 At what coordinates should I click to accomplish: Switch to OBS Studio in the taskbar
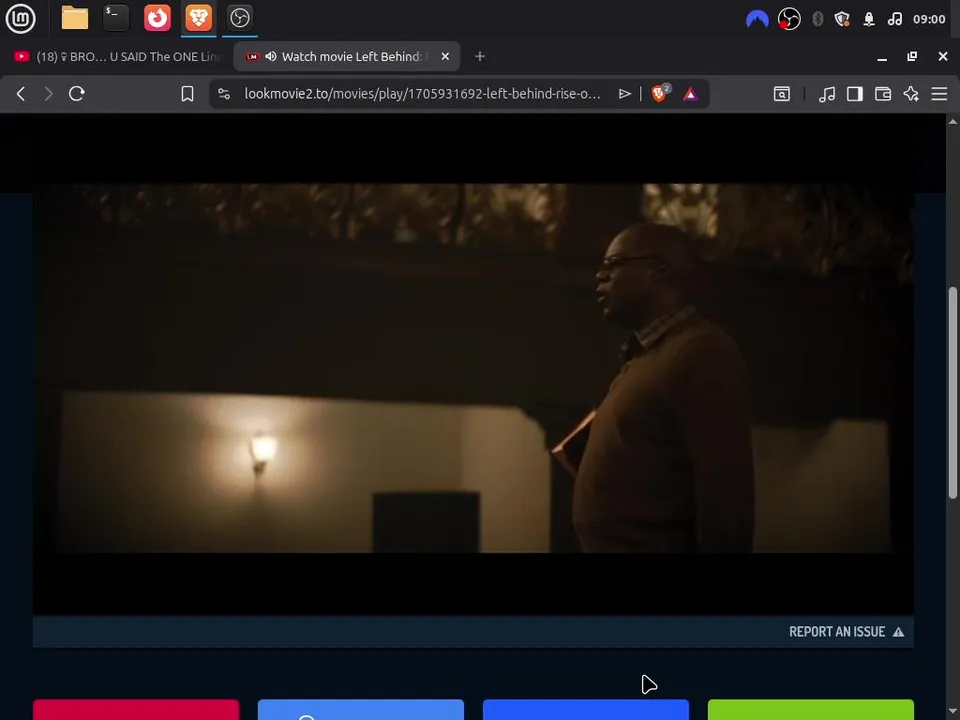(239, 18)
